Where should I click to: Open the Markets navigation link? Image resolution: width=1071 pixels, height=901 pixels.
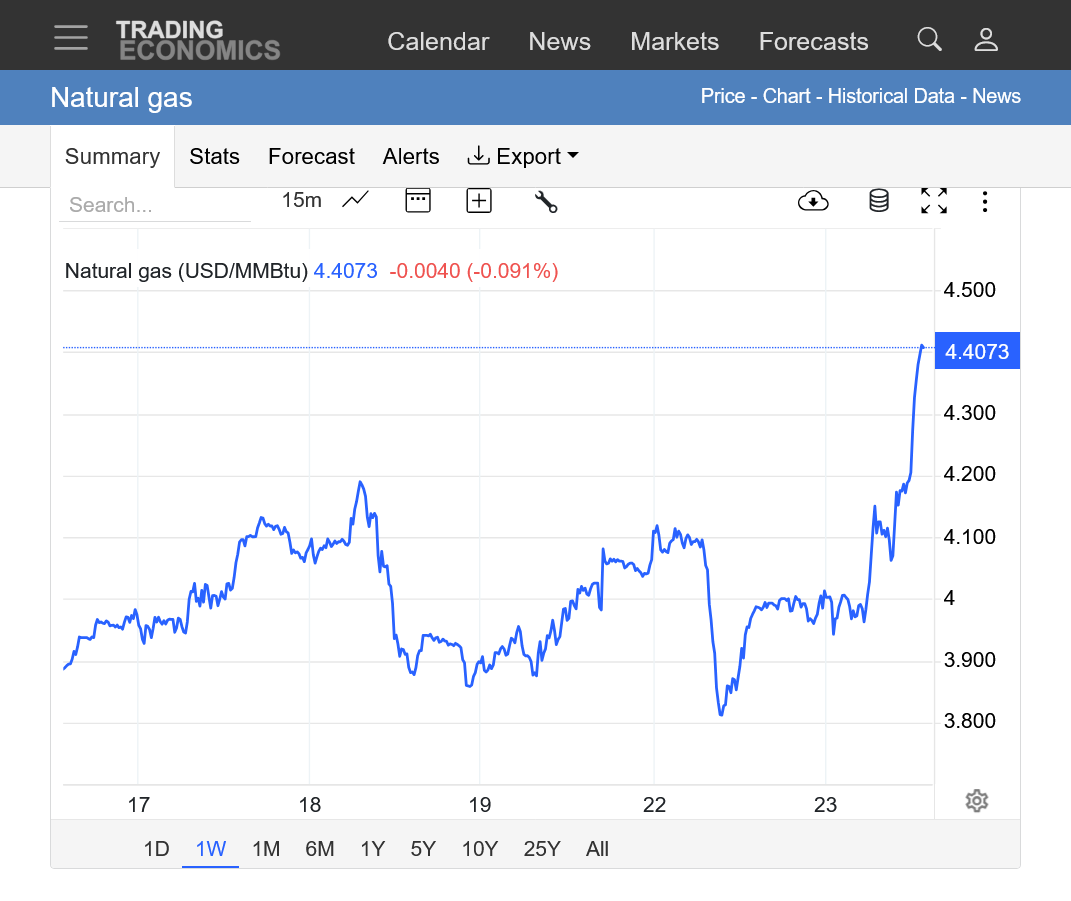coord(674,41)
